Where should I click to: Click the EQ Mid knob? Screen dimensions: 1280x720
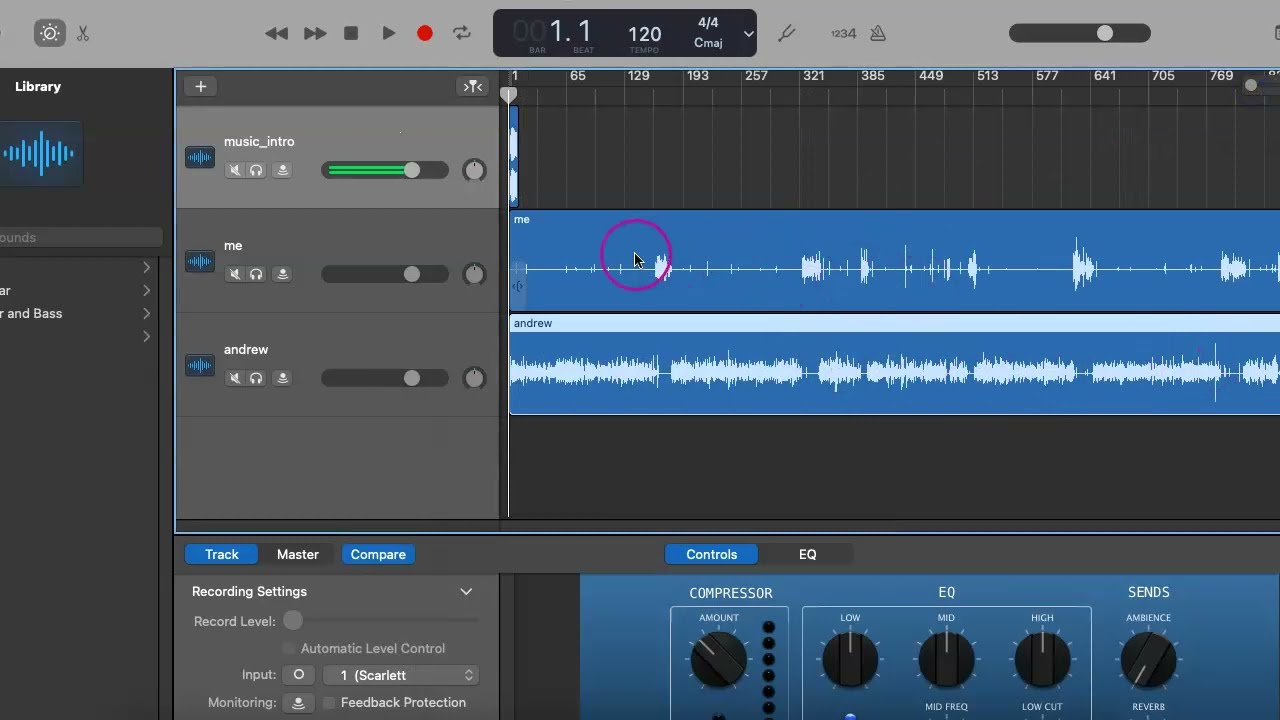tap(946, 660)
